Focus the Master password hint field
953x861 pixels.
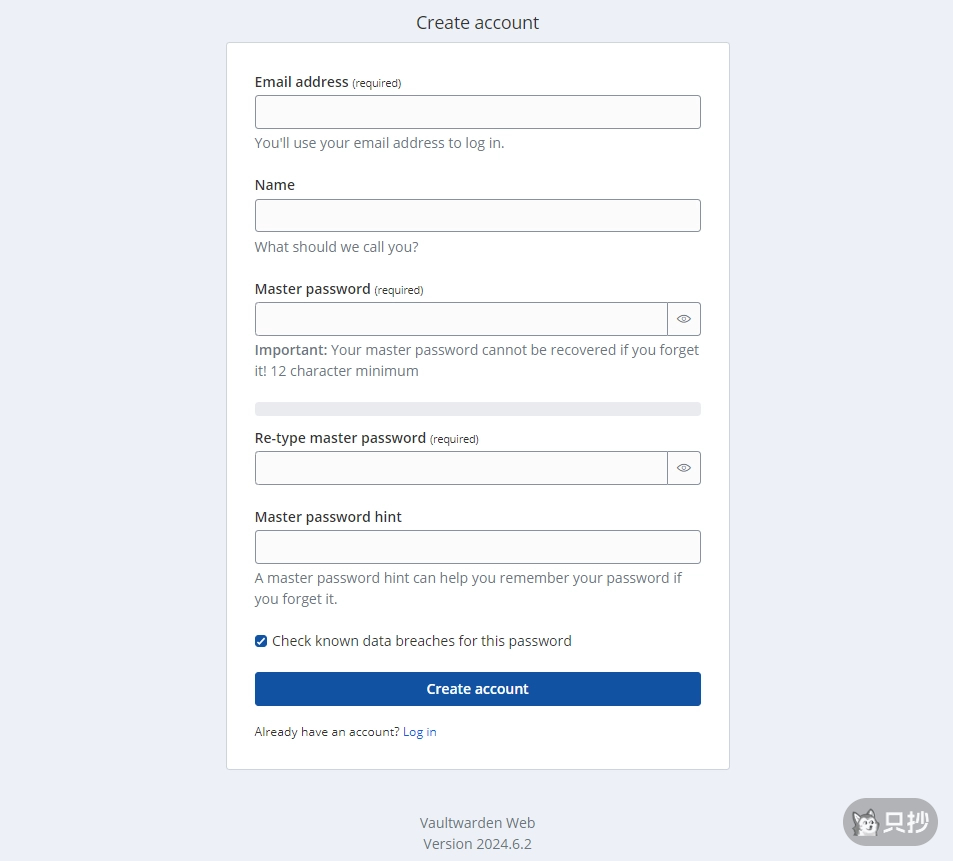click(477, 547)
